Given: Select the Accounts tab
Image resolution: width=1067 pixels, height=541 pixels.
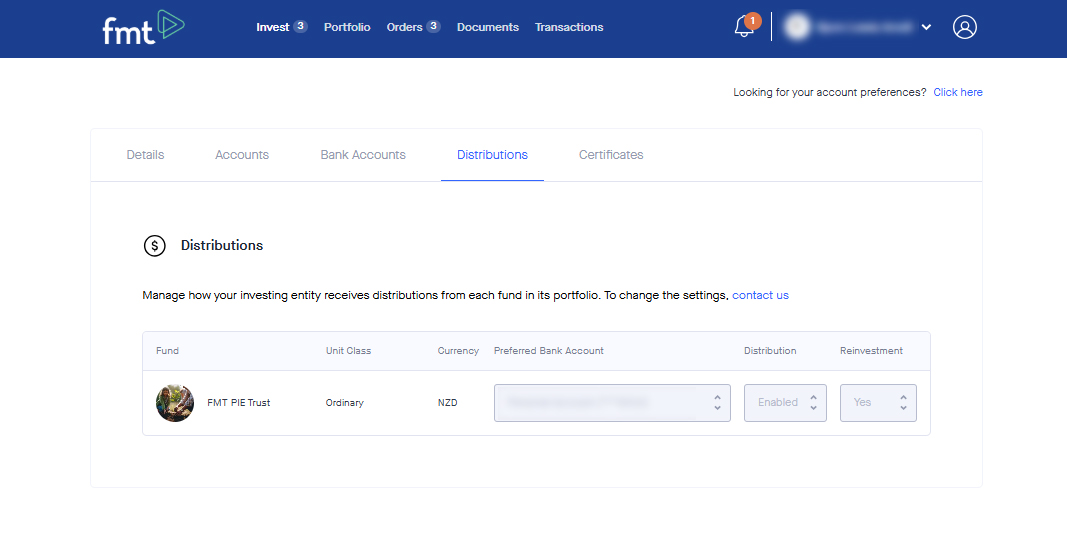Looking at the screenshot, I should pos(242,155).
